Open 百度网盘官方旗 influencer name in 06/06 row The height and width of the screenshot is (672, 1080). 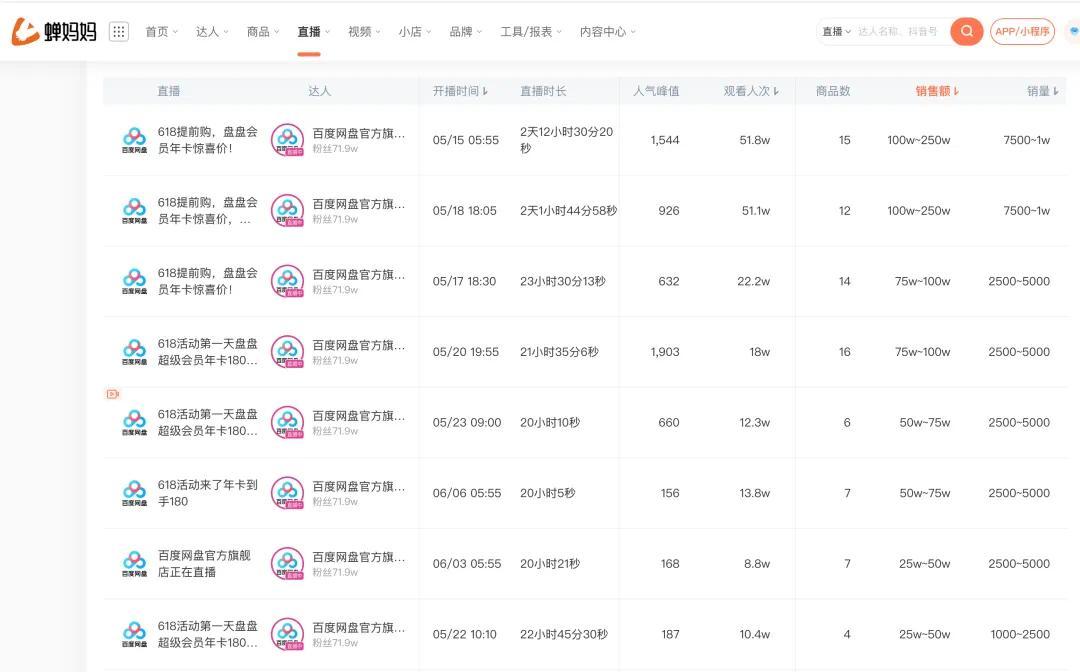click(x=359, y=487)
